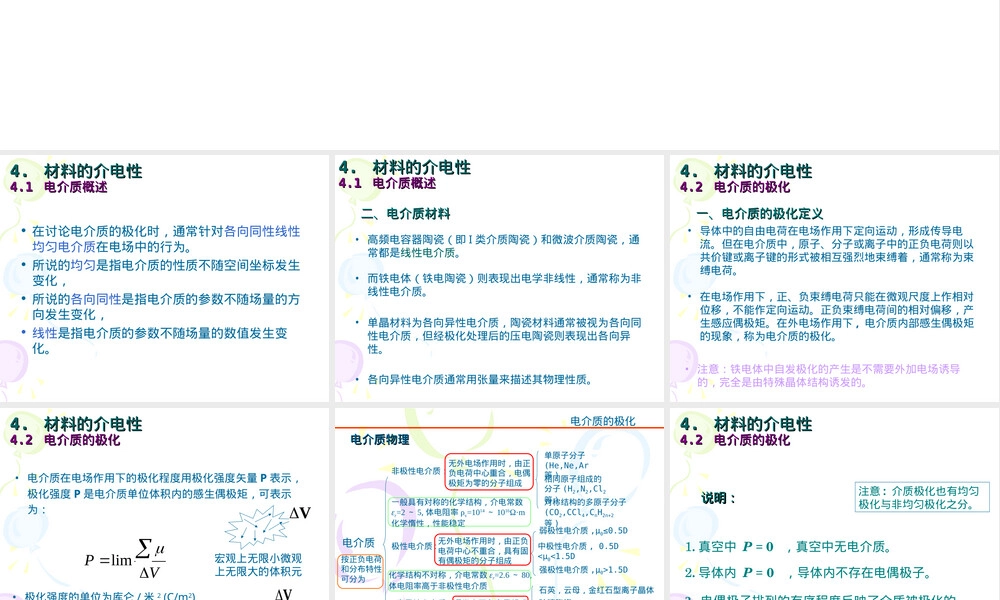Click the 电介质的极化 header above the mind map

pos(603,421)
